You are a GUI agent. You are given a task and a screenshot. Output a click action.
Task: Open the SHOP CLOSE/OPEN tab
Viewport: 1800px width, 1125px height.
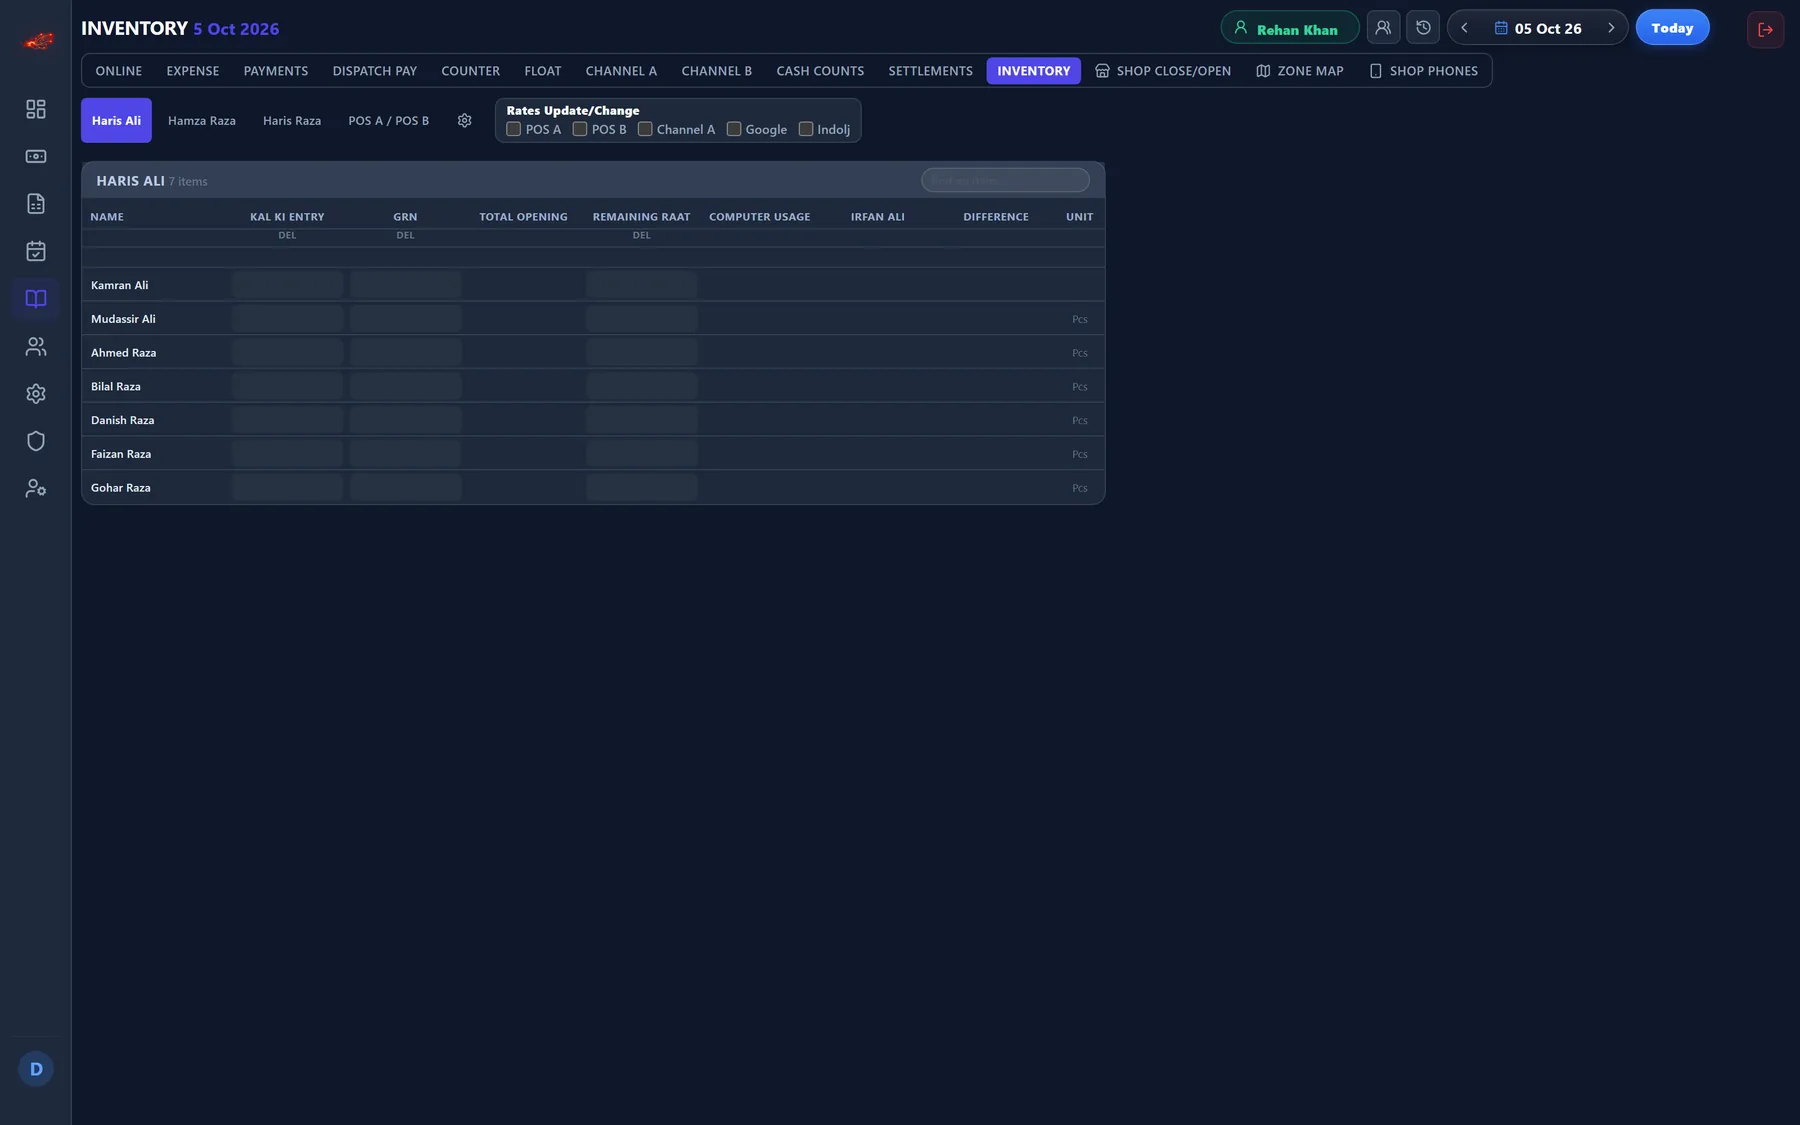[x=1163, y=71]
